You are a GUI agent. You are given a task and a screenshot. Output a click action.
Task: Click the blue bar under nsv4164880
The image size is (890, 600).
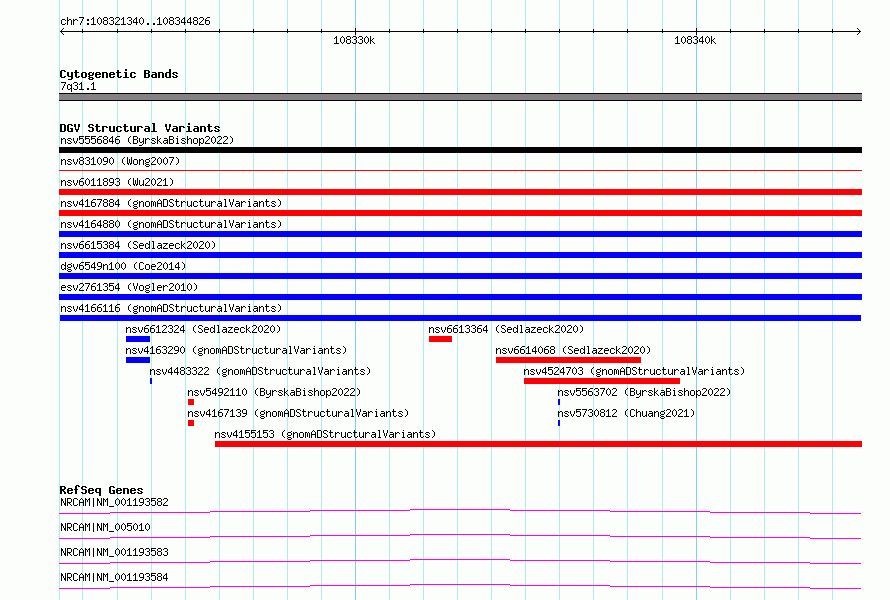[x=460, y=234]
